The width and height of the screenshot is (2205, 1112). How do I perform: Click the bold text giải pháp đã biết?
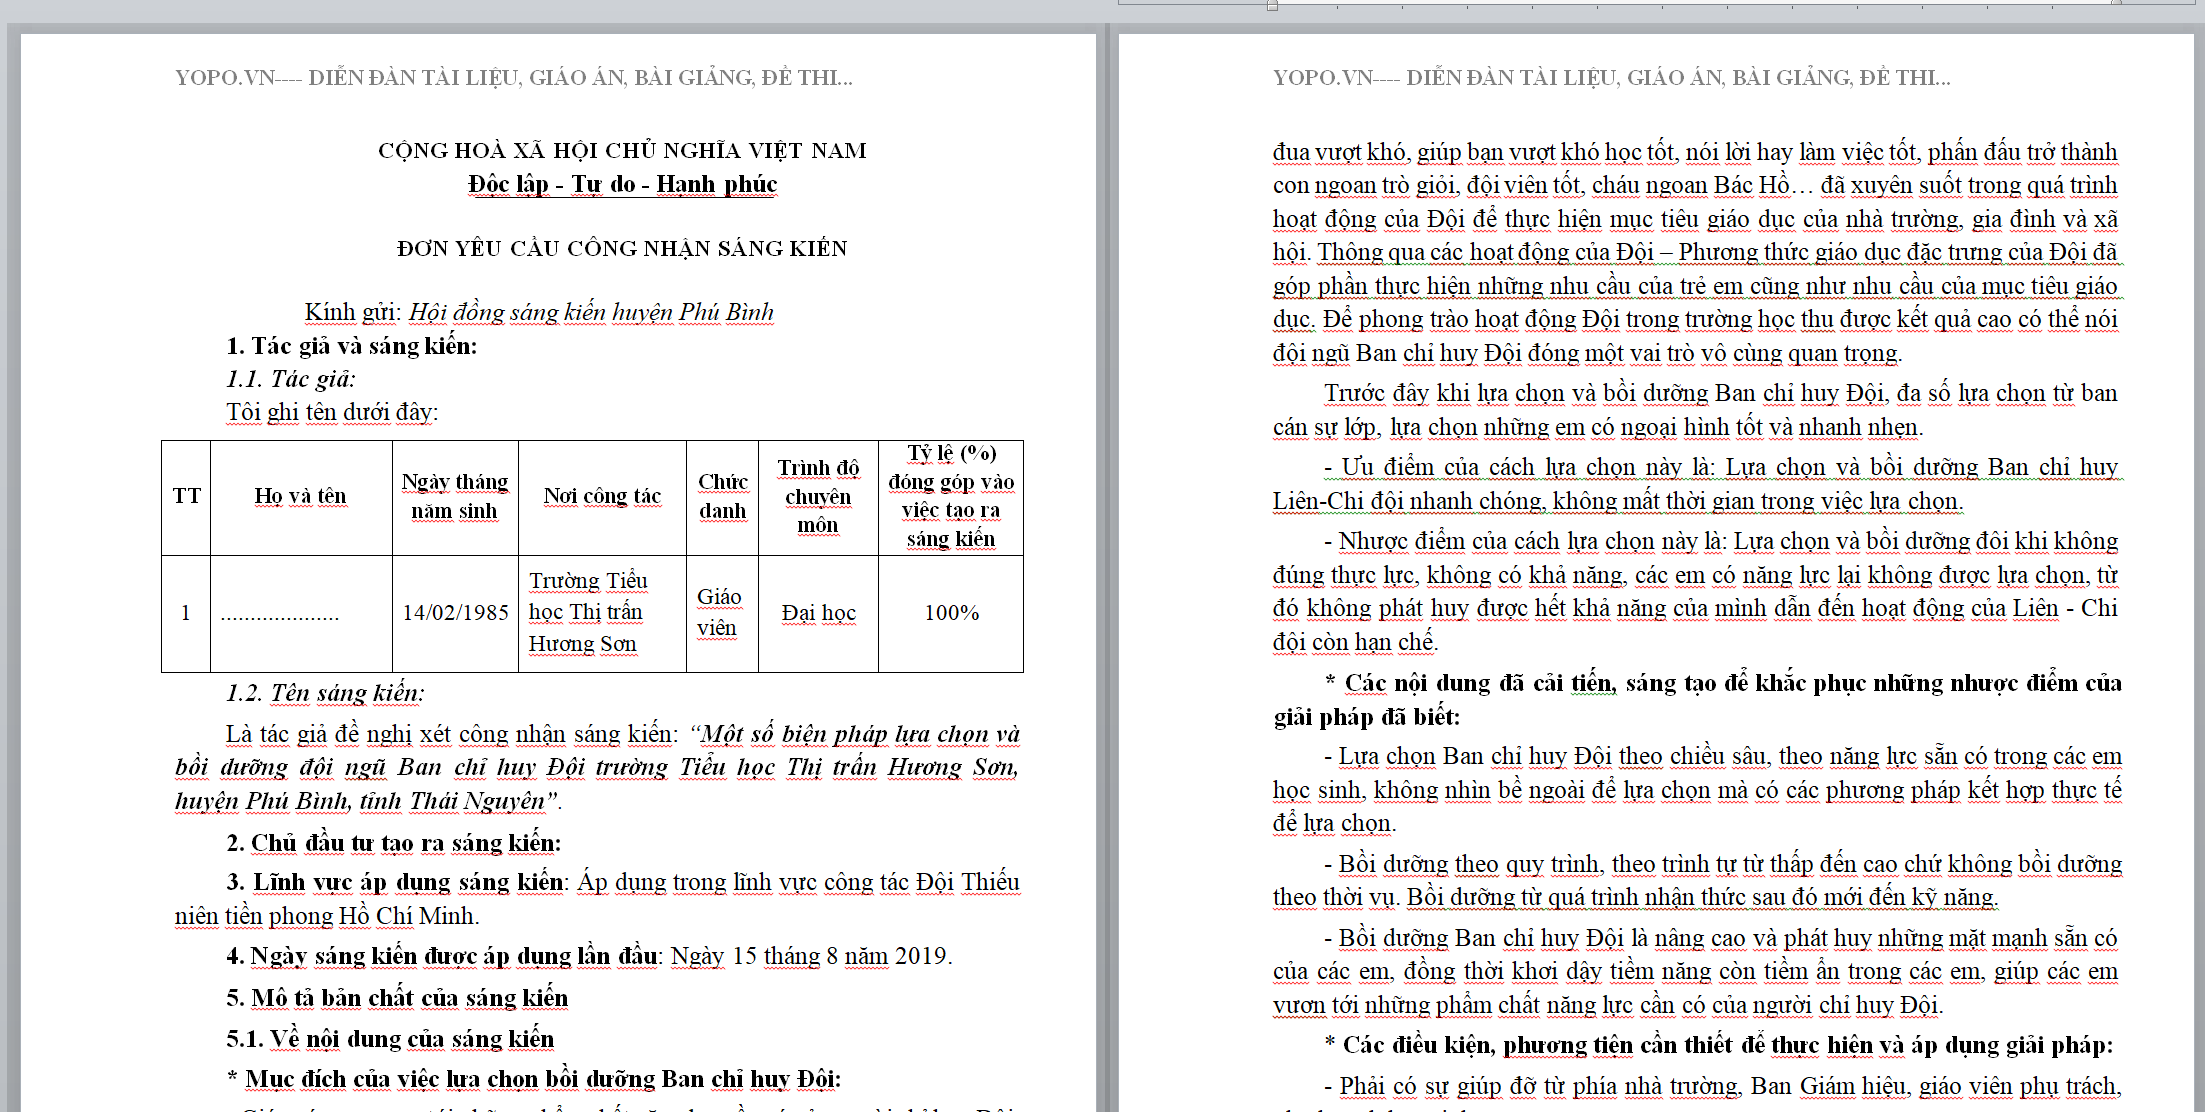point(1366,717)
